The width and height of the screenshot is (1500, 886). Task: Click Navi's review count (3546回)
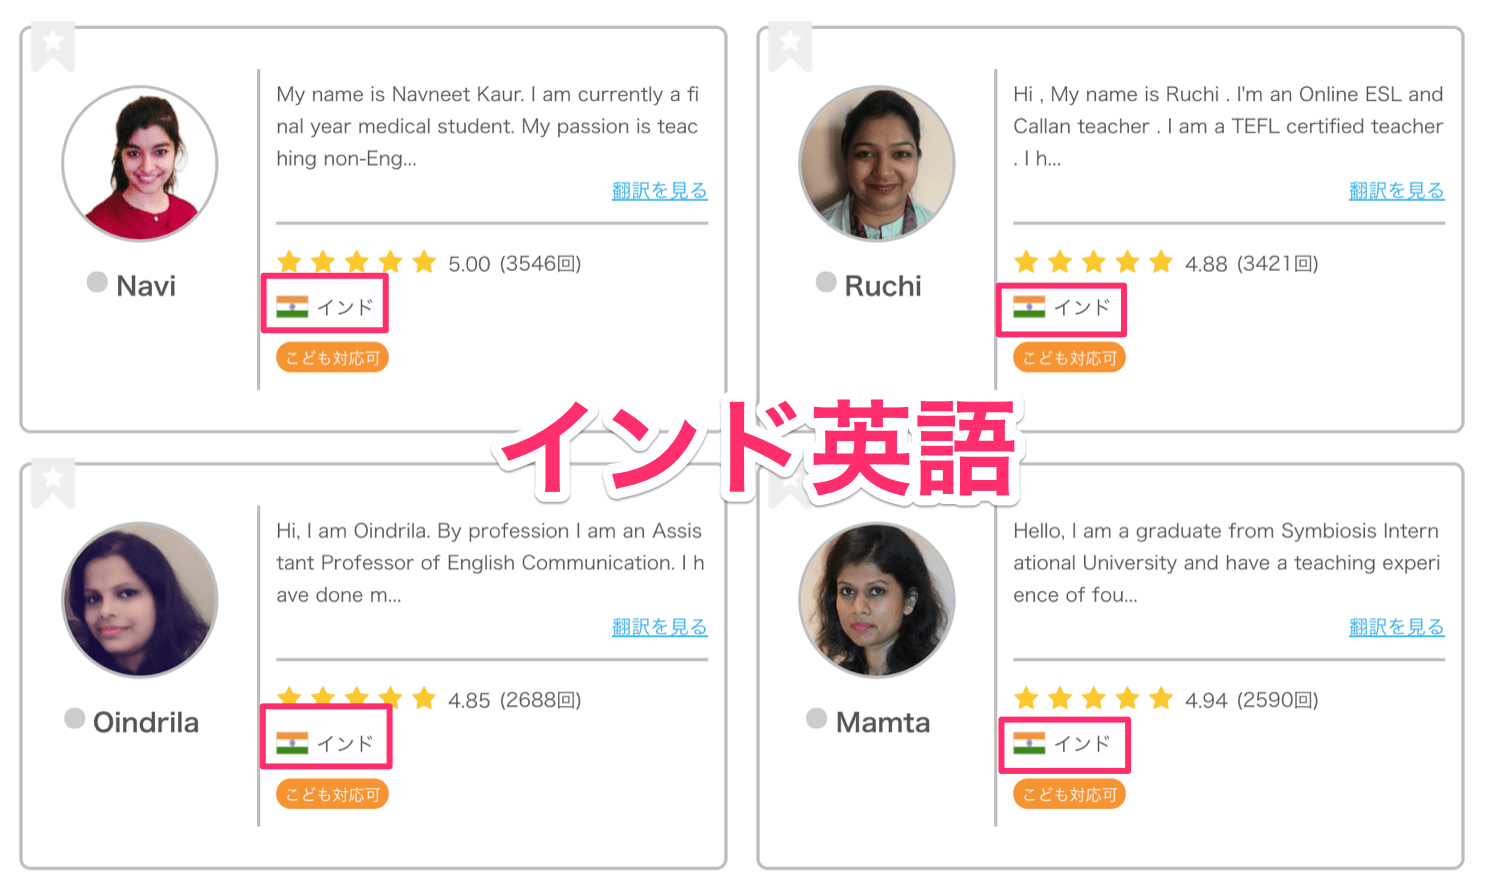pos(541,263)
